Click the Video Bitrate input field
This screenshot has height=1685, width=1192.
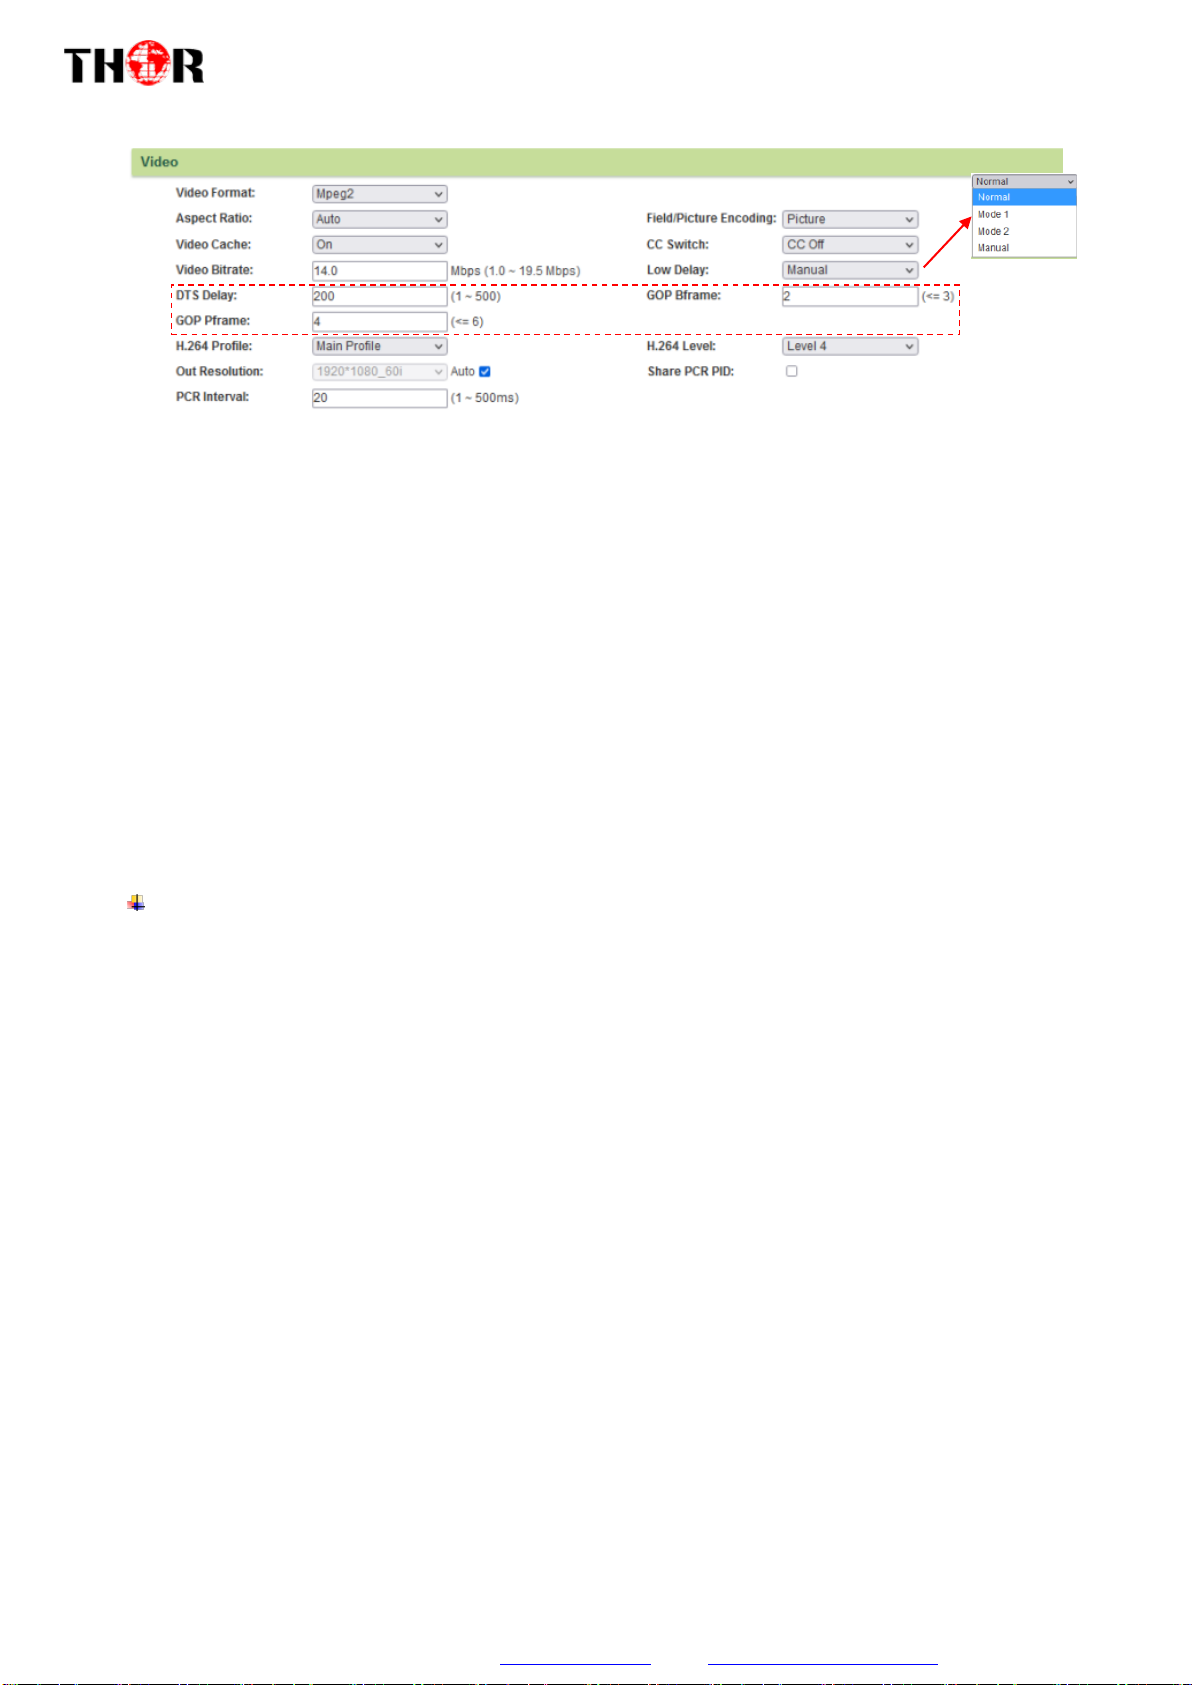379,270
